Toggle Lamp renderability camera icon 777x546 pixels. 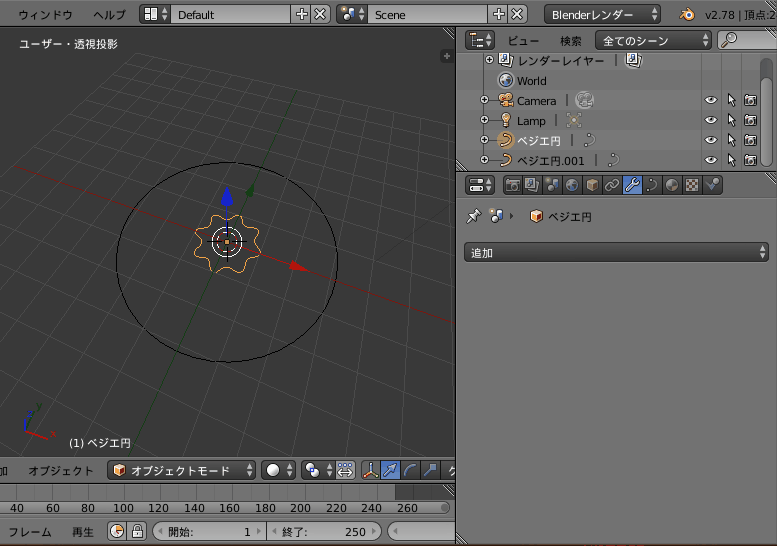(x=750, y=120)
